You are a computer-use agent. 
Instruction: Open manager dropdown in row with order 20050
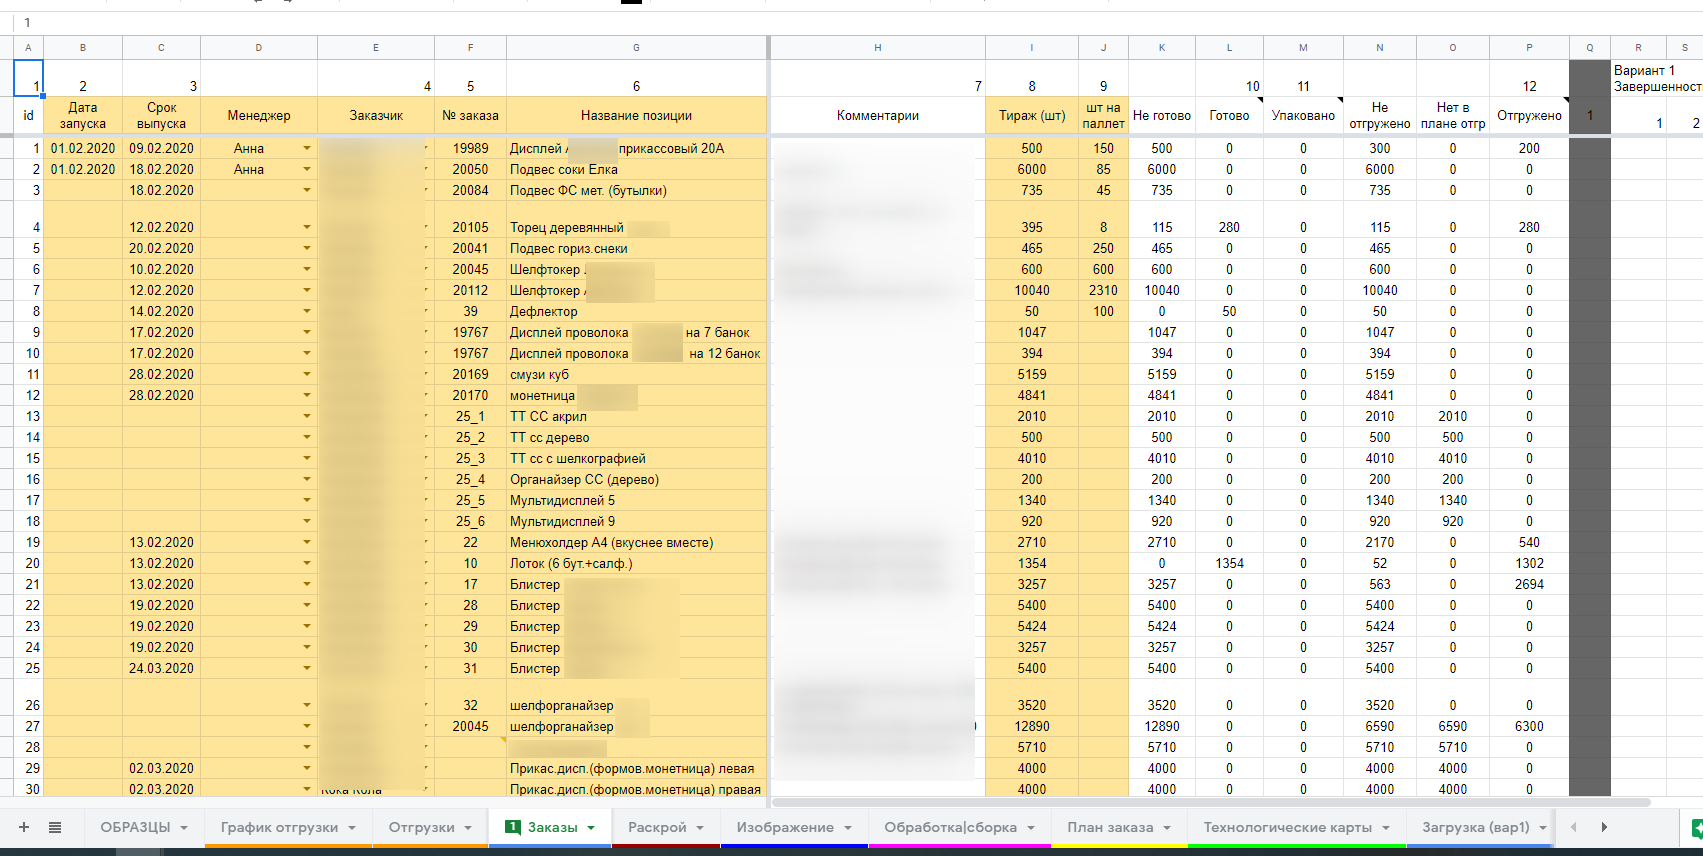(307, 169)
